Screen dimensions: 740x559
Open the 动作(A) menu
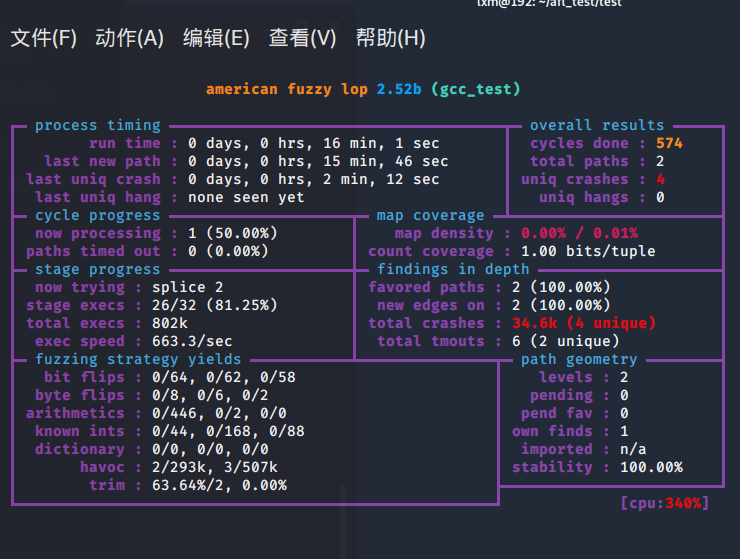[x=129, y=39]
